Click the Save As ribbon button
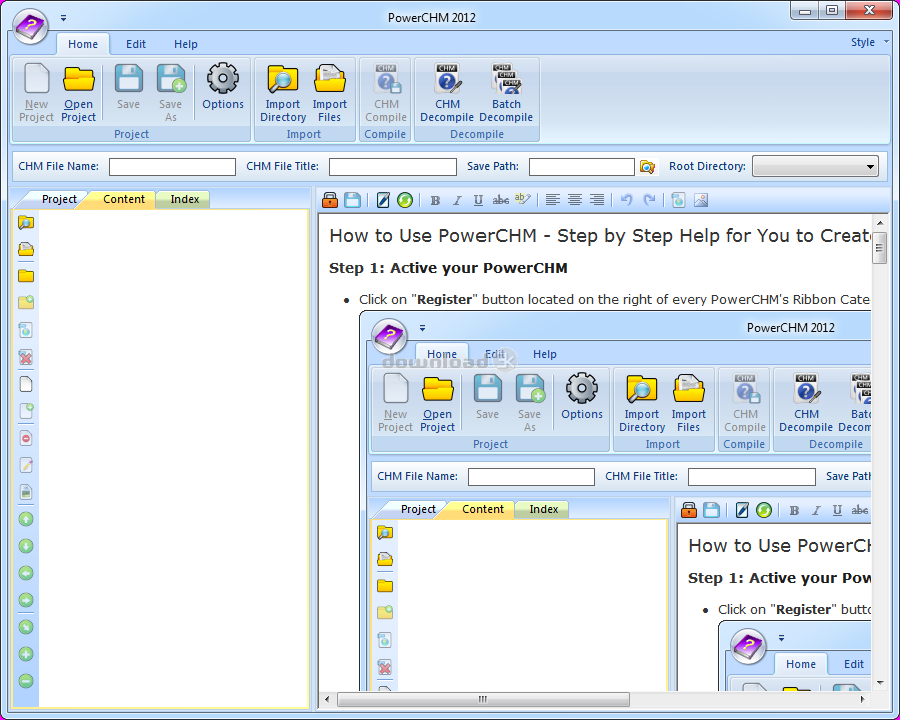The height and width of the screenshot is (720, 900). tap(170, 92)
